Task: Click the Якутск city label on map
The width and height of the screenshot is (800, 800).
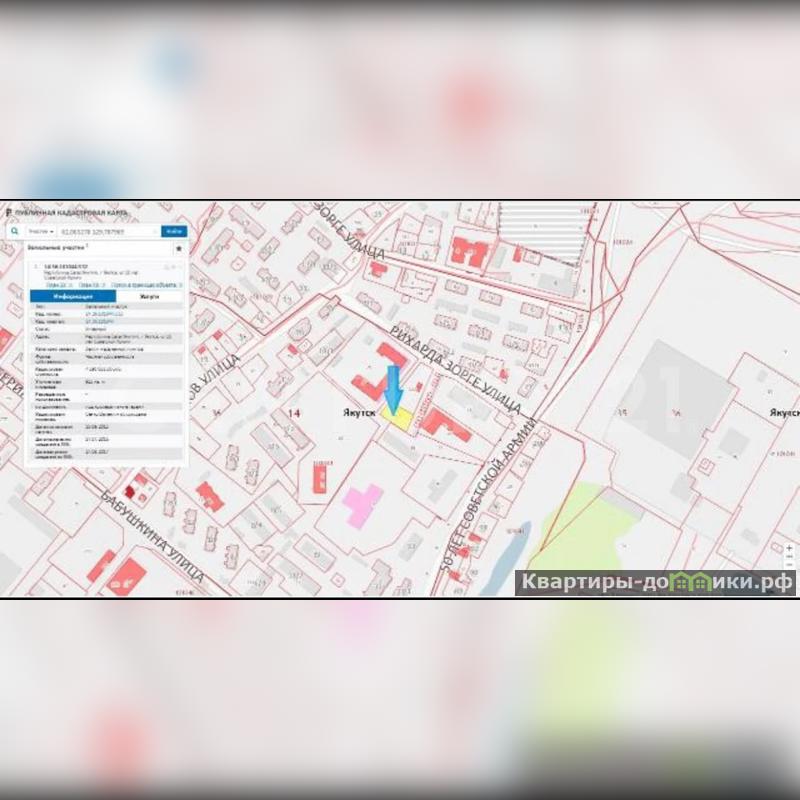Action: [354, 410]
